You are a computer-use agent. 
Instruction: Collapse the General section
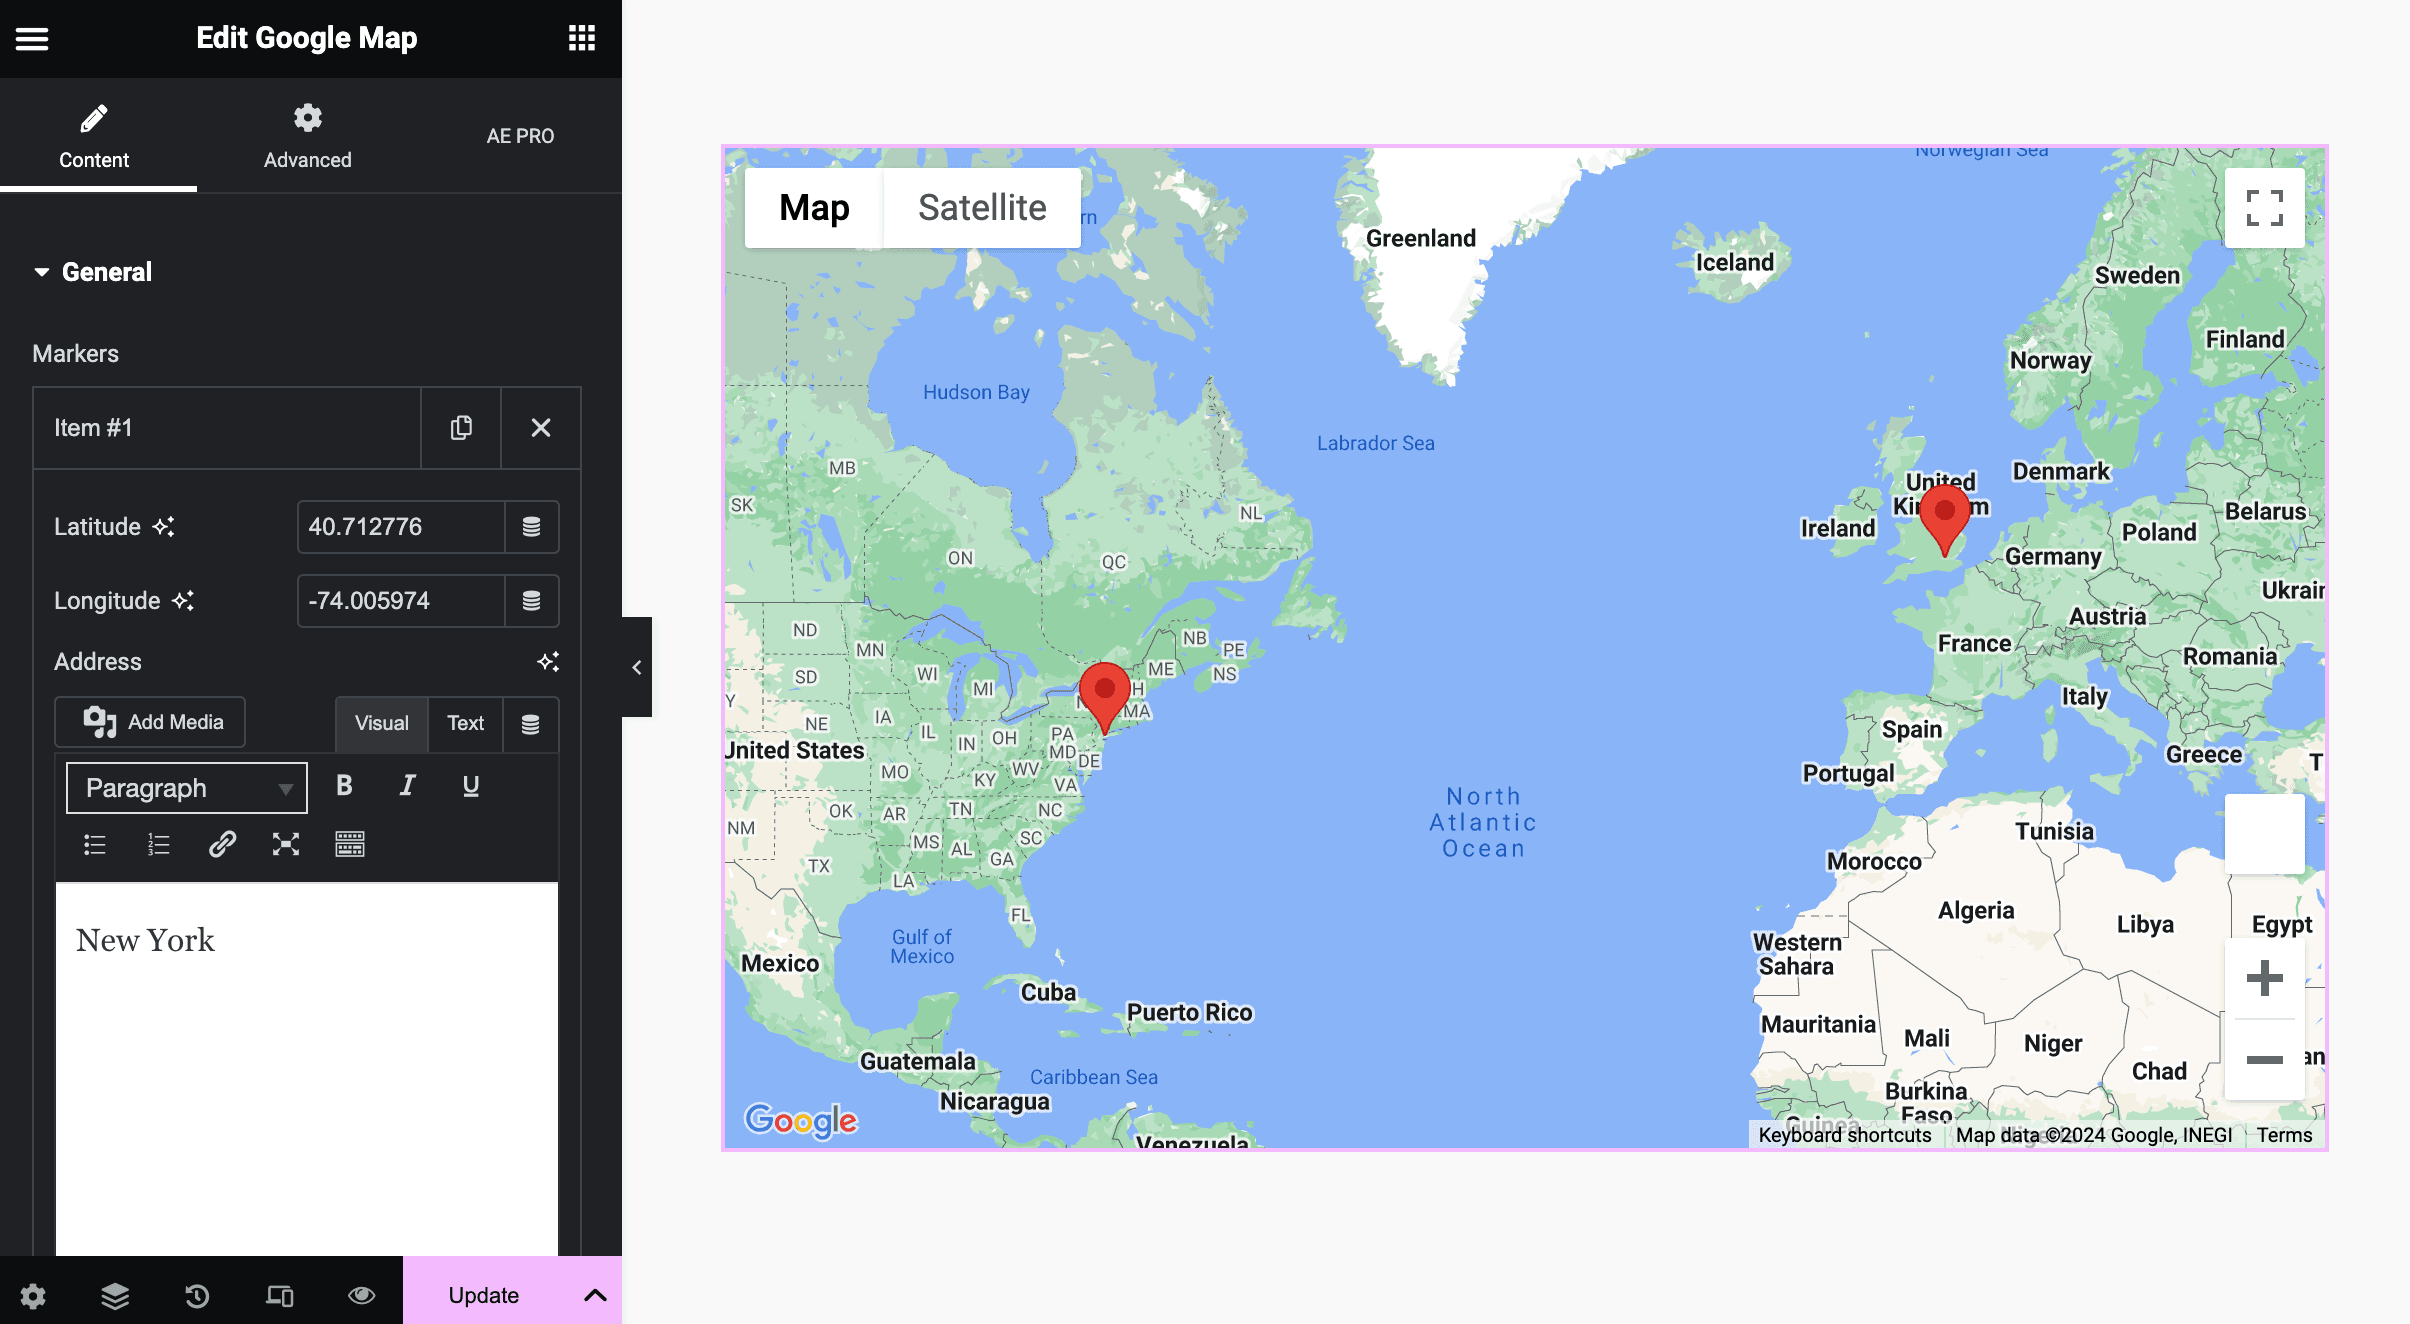(x=92, y=272)
